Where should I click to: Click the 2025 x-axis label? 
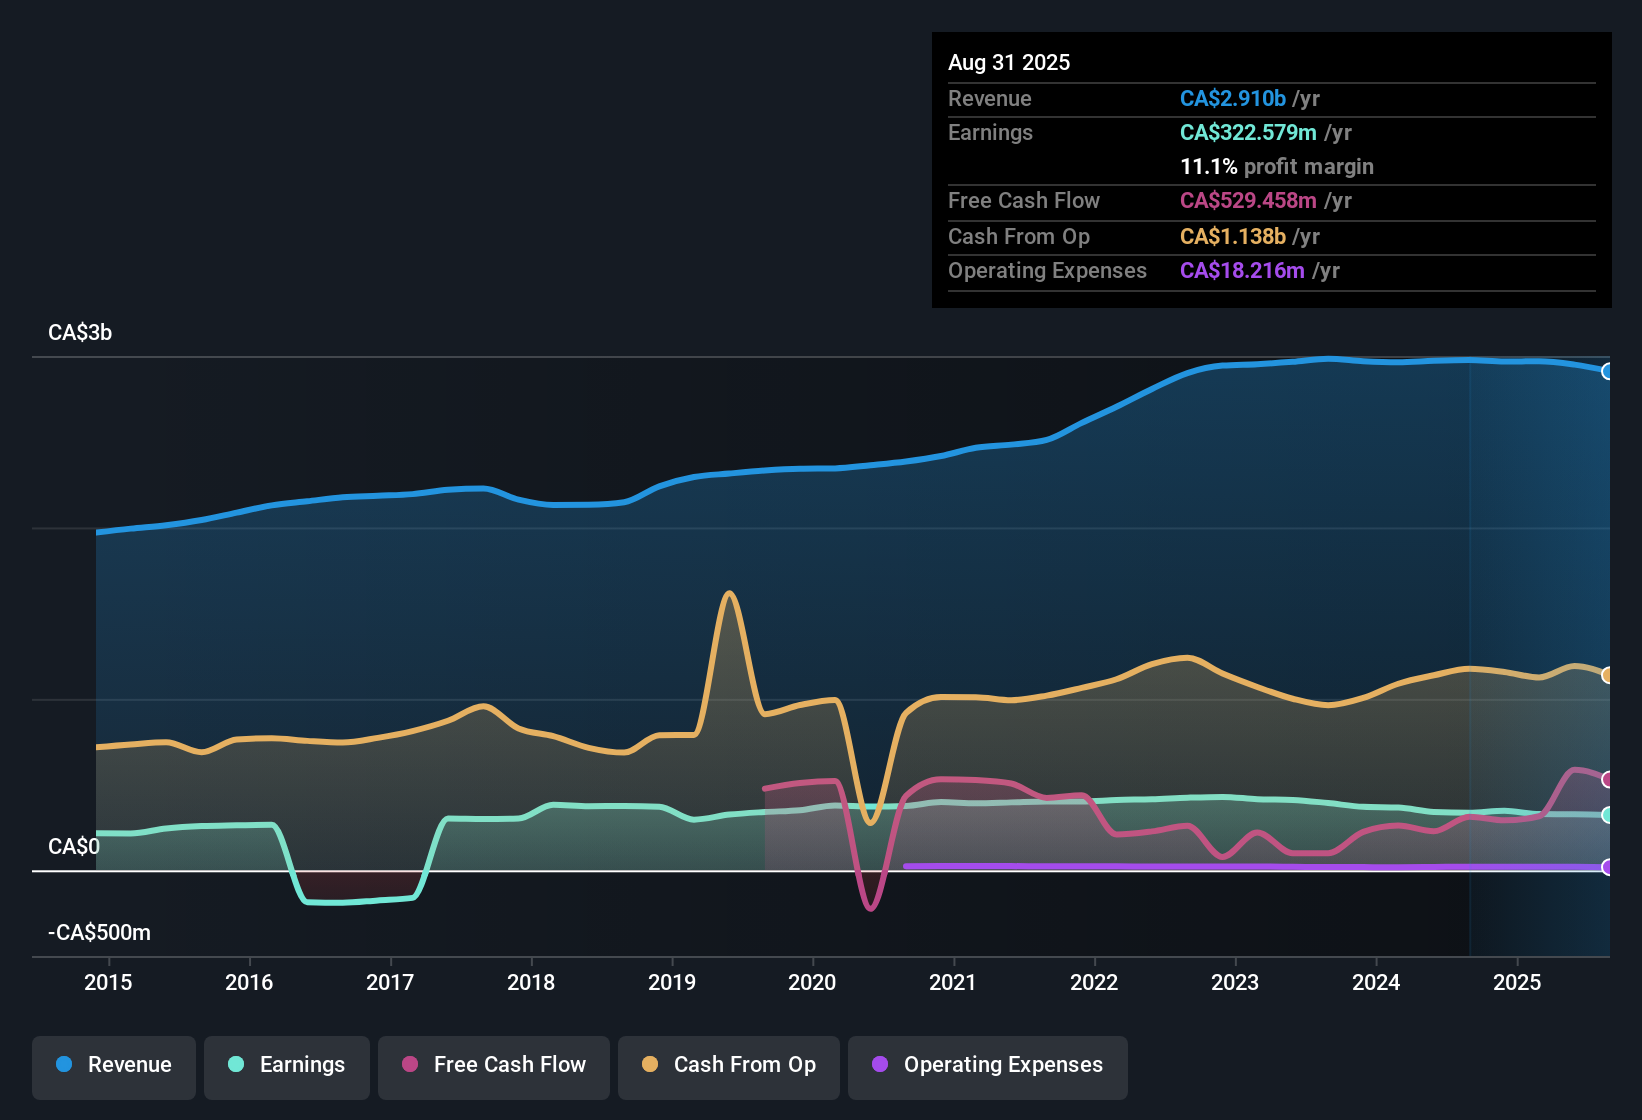1517,982
